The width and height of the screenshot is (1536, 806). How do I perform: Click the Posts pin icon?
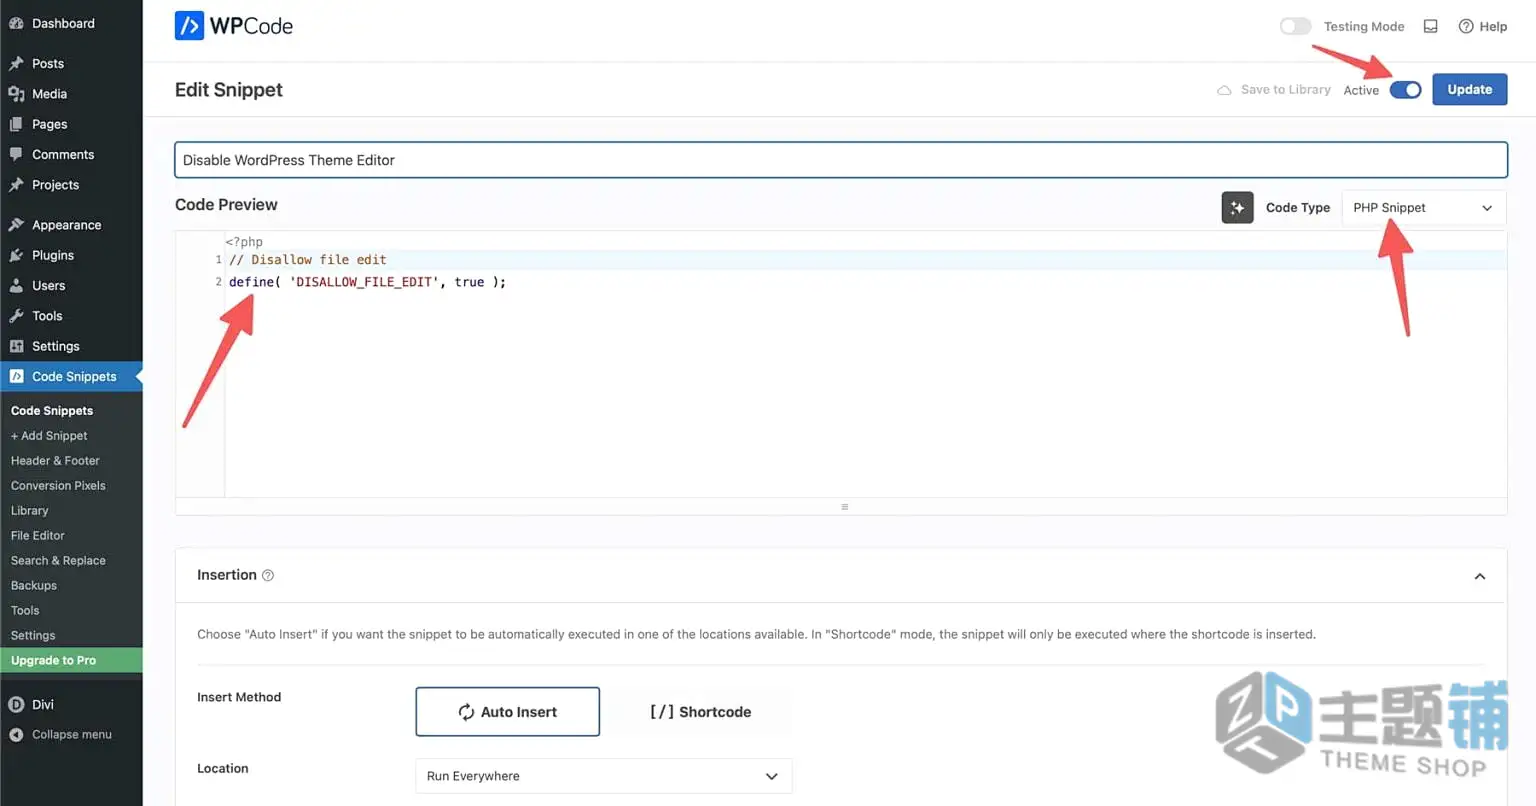(16, 63)
